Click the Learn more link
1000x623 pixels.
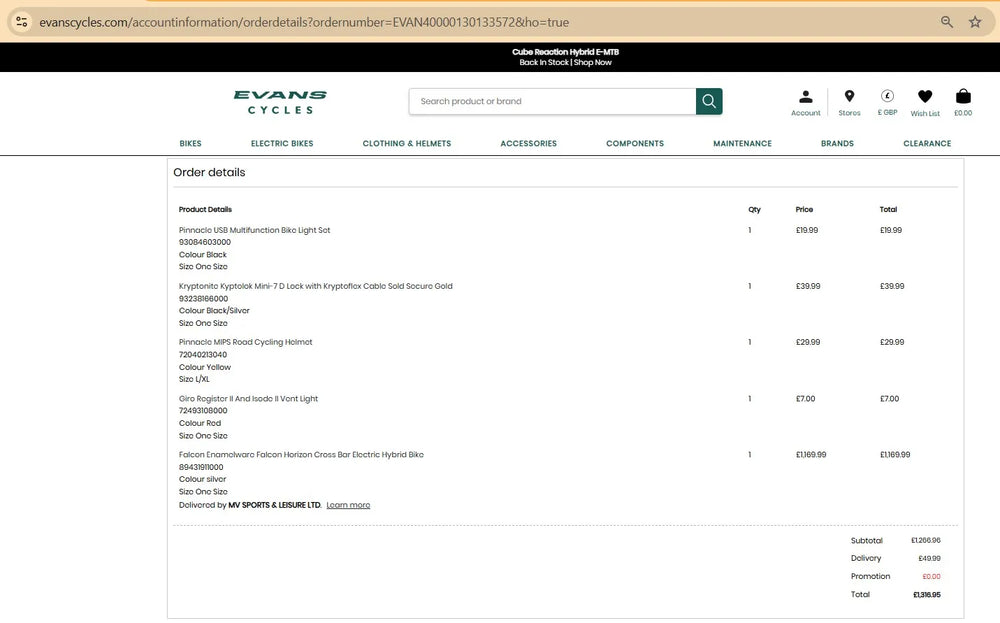[348, 505]
